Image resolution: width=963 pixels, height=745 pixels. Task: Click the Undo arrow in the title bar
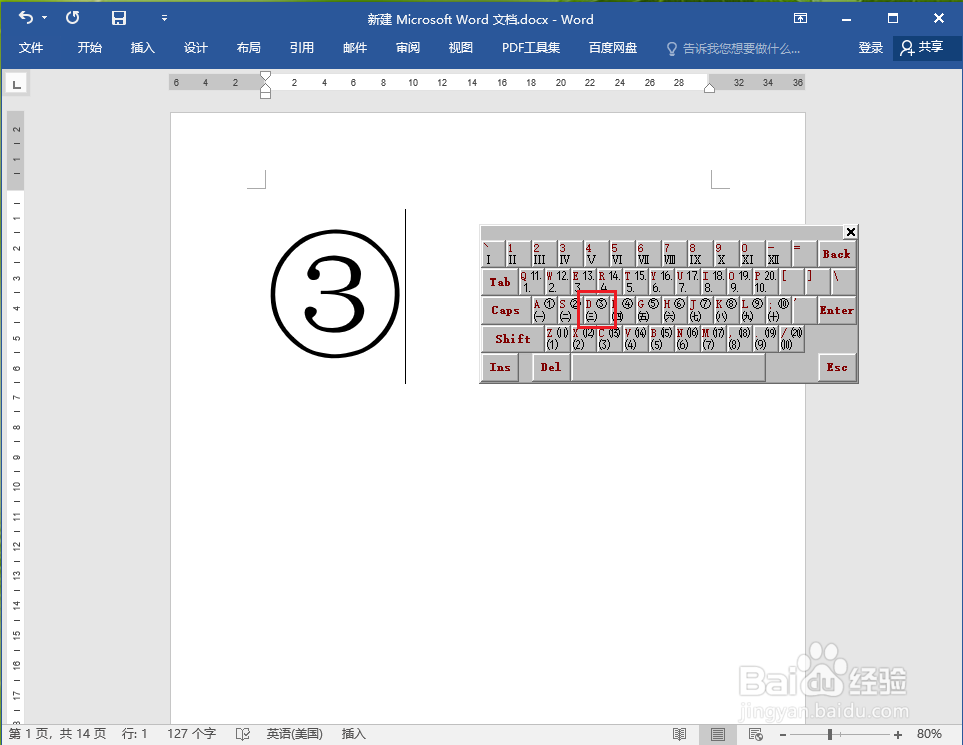point(26,18)
